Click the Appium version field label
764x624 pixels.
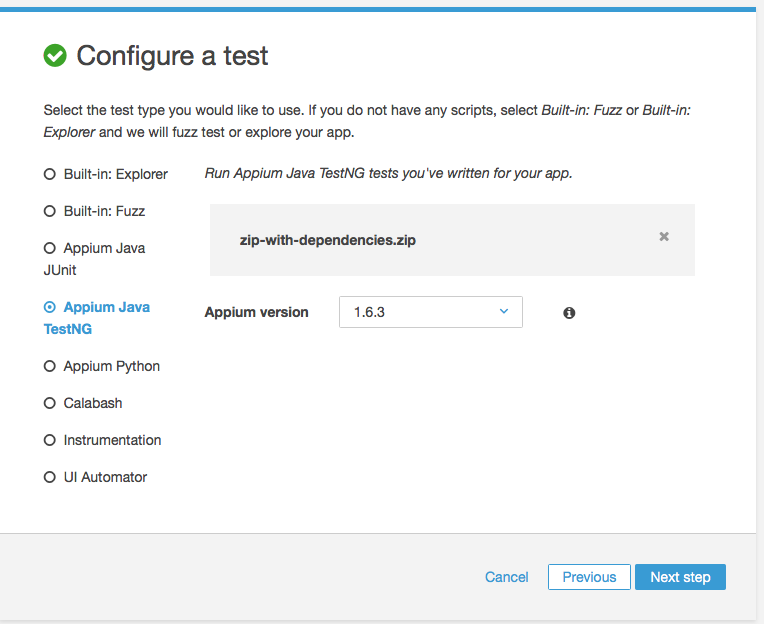click(x=256, y=312)
